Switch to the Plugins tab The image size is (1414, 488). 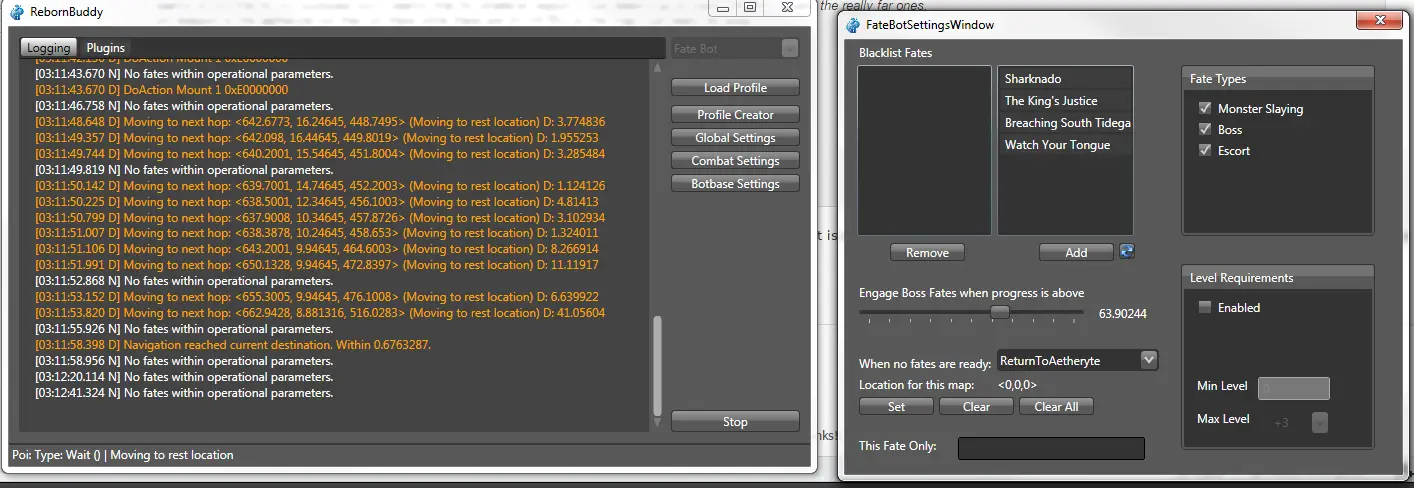coord(105,48)
